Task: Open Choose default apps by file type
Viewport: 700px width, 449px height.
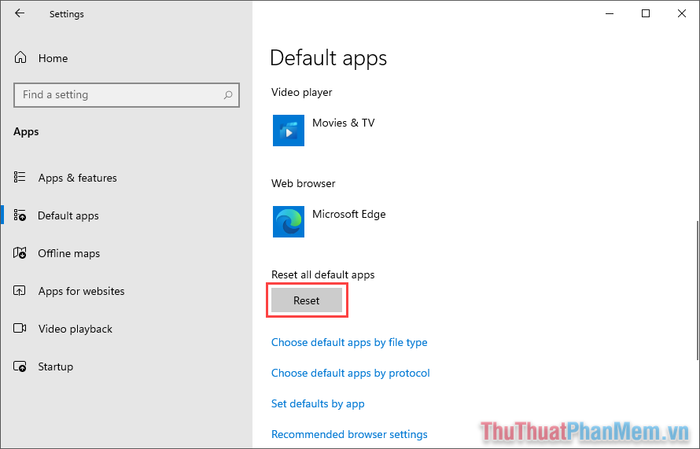Action: coord(349,342)
